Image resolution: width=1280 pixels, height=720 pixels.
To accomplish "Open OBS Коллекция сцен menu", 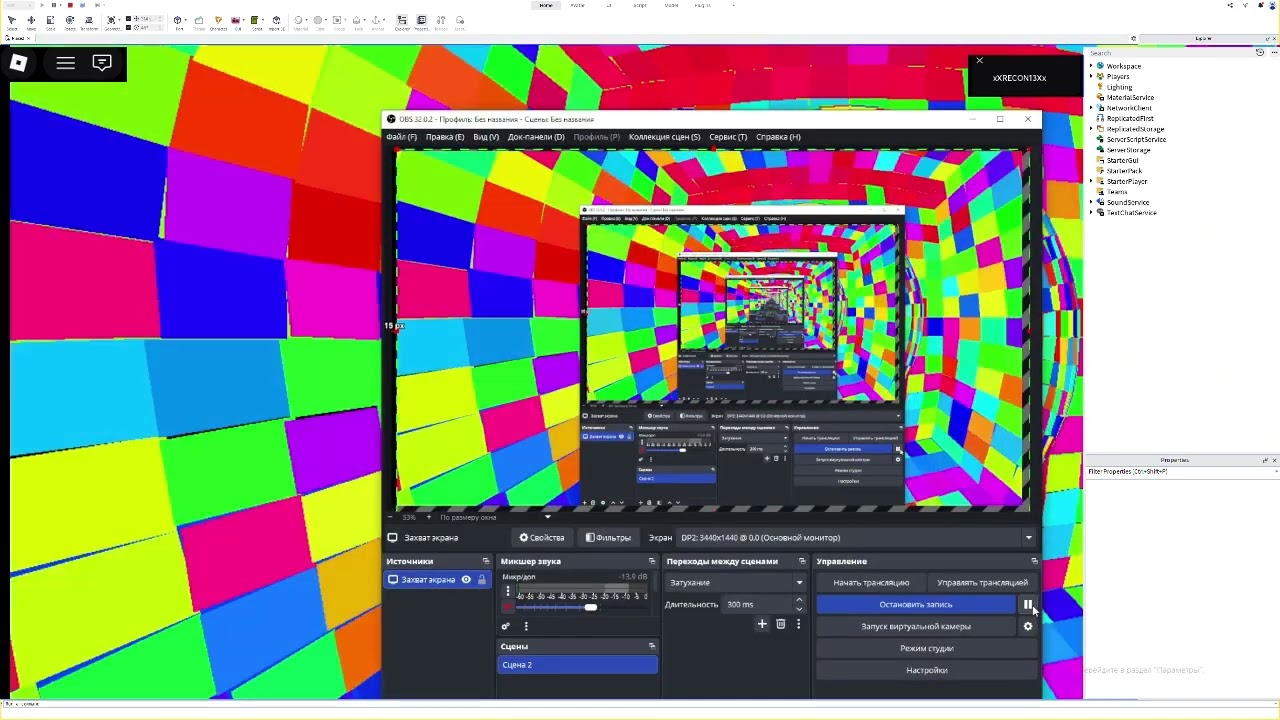I will 664,137.
